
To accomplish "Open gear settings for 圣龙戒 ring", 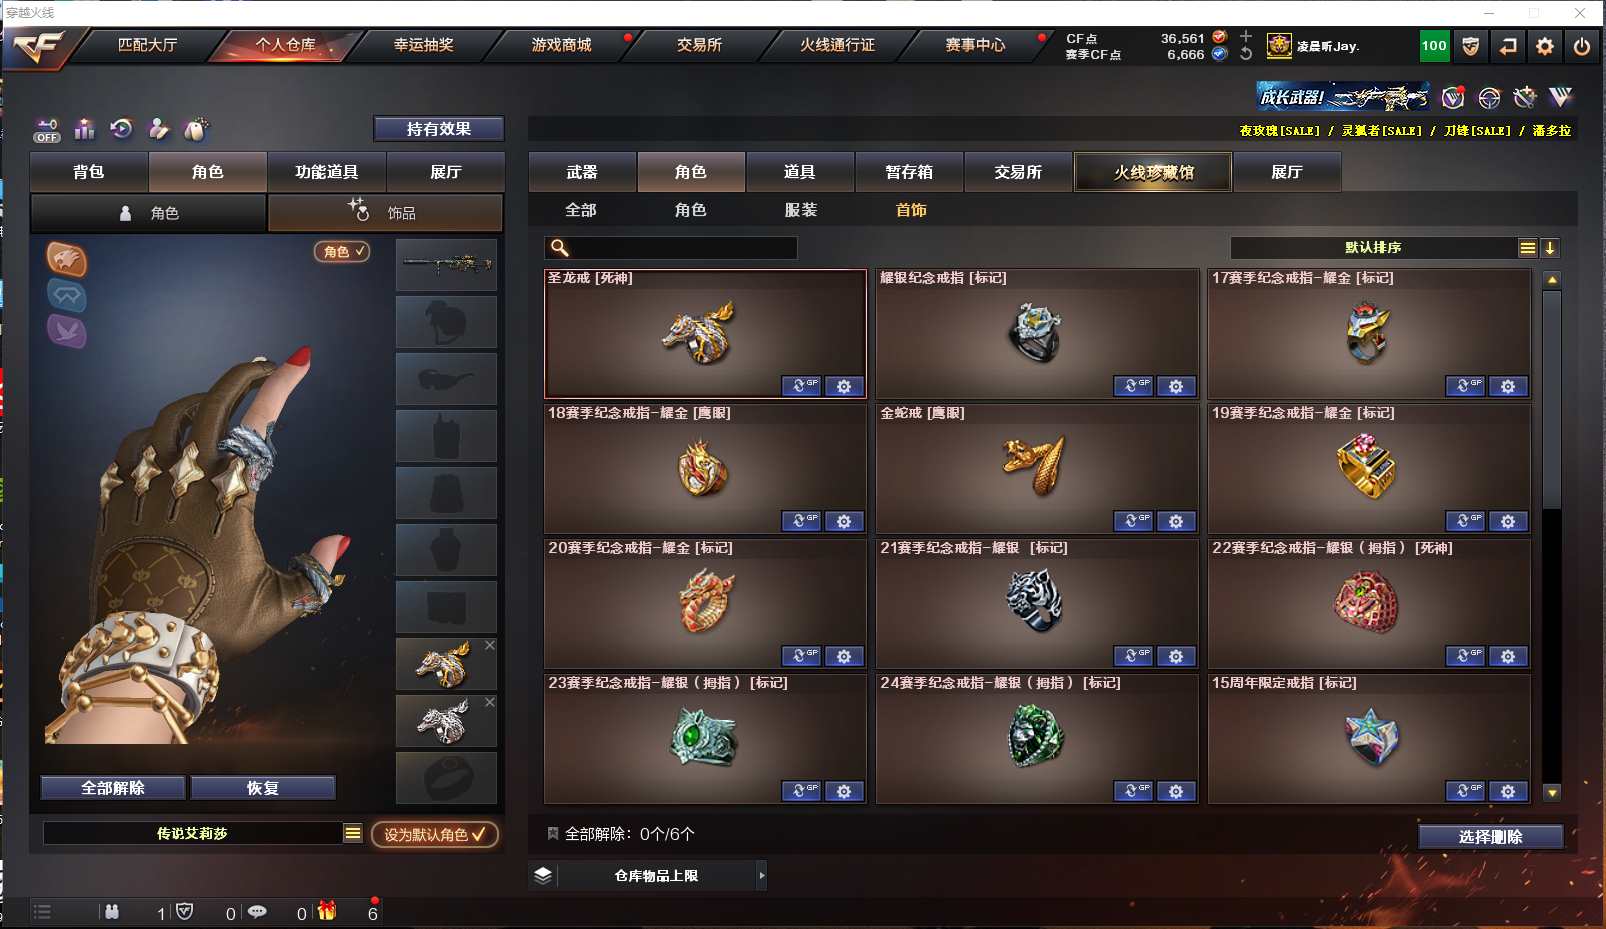I will point(844,386).
